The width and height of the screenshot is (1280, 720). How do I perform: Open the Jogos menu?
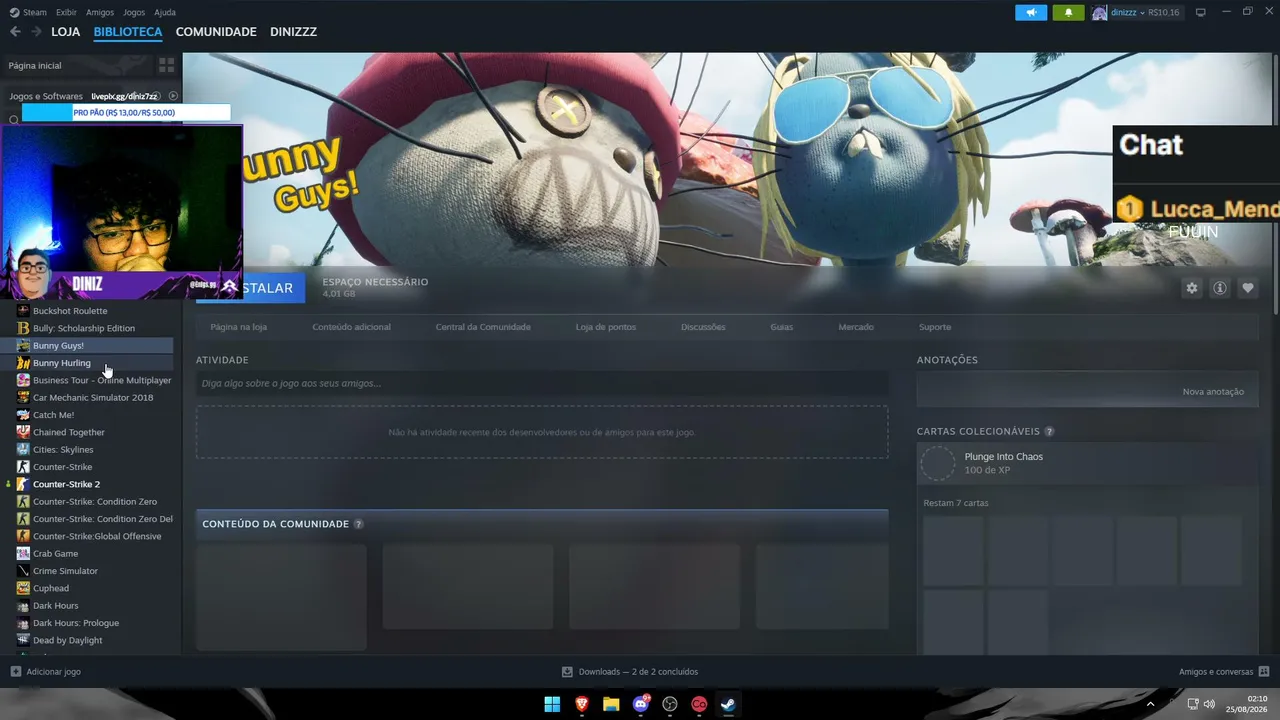coord(134,12)
